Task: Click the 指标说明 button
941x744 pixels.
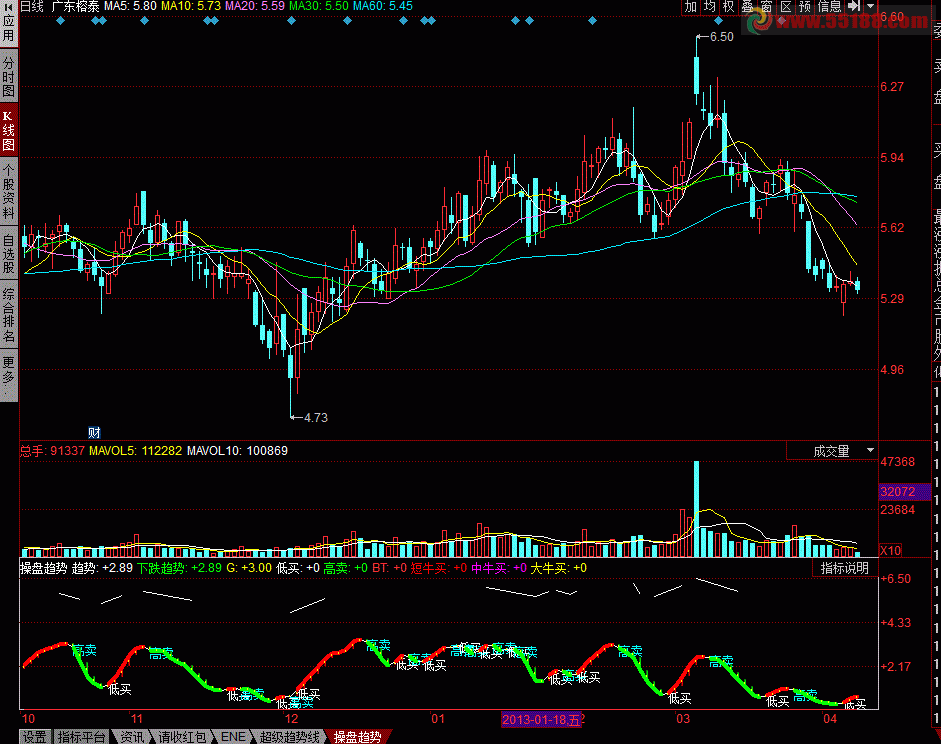Action: (845, 568)
